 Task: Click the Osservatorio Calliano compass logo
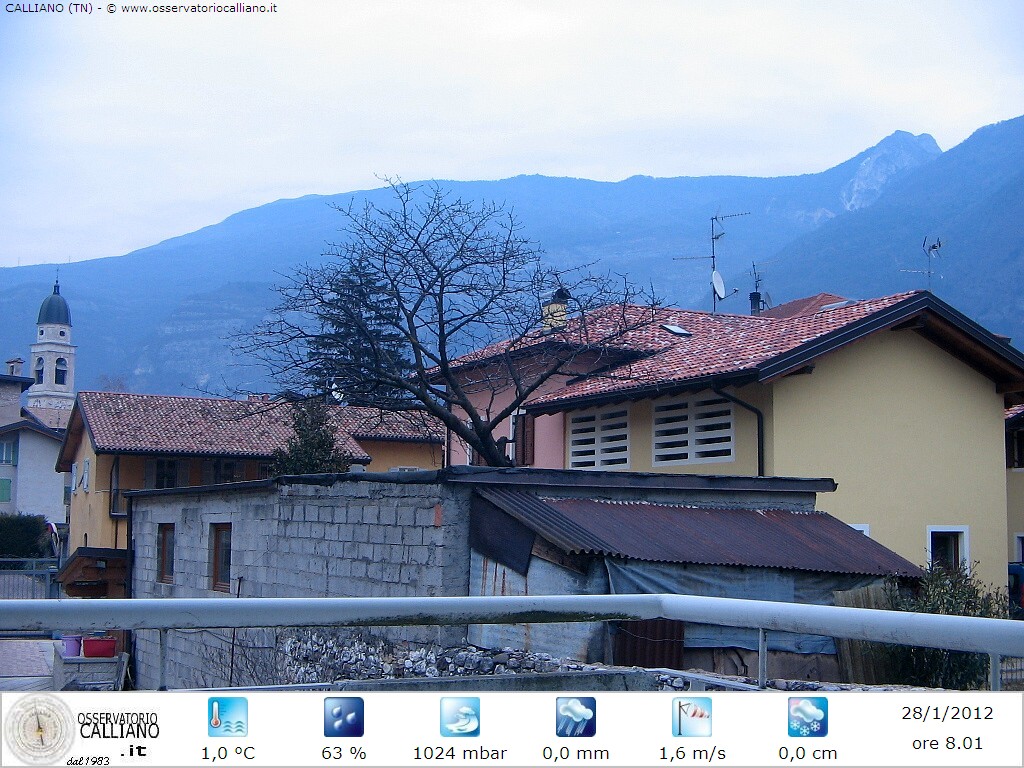[x=39, y=729]
